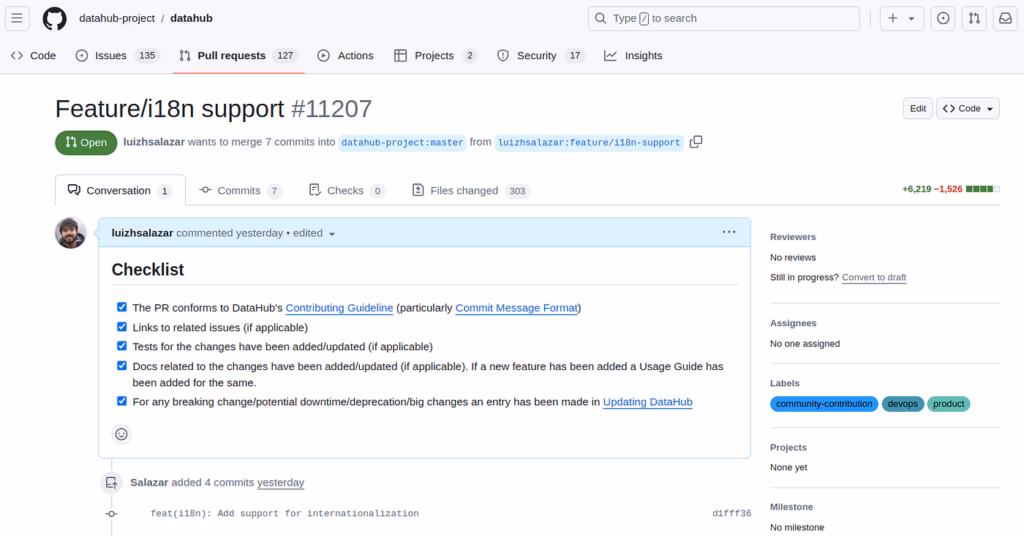Add an emoji reaction to comment
Screen dimensions: 1024x536
pyautogui.click(x=122, y=434)
